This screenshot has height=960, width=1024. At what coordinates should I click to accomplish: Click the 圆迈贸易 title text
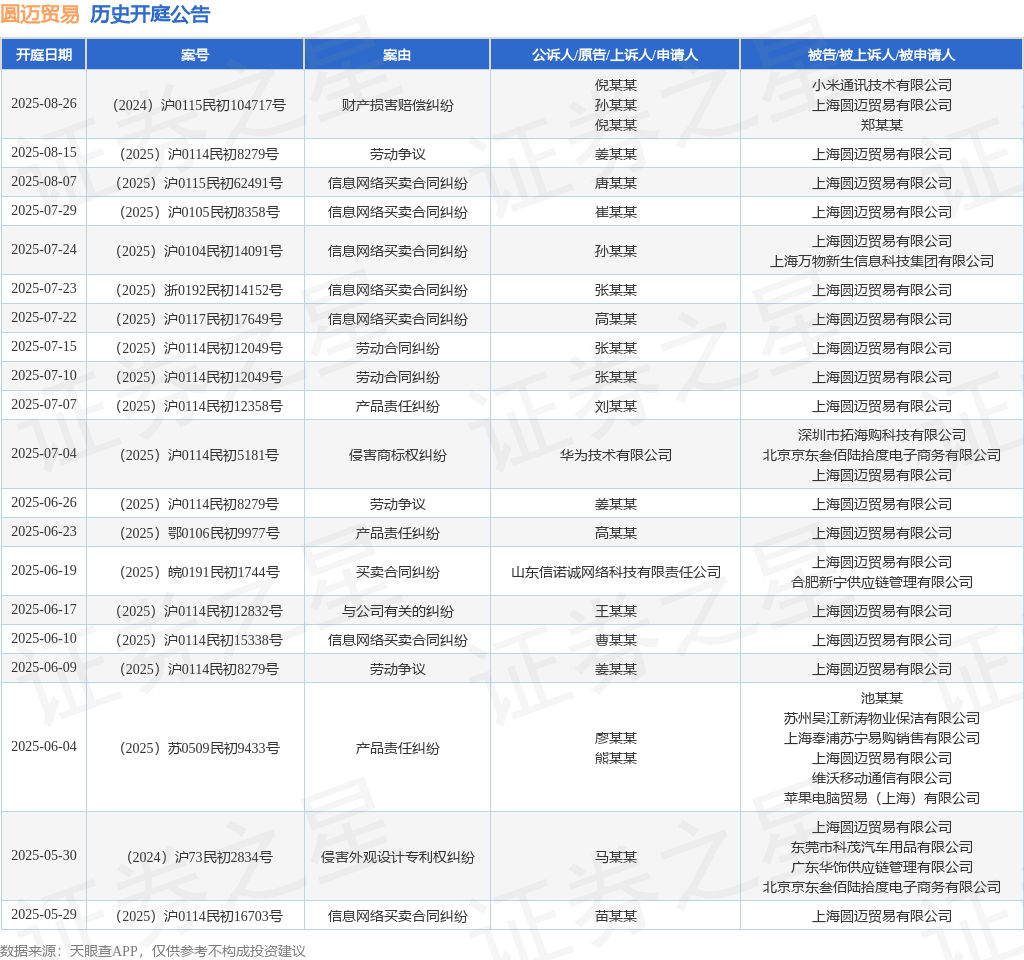click(40, 14)
